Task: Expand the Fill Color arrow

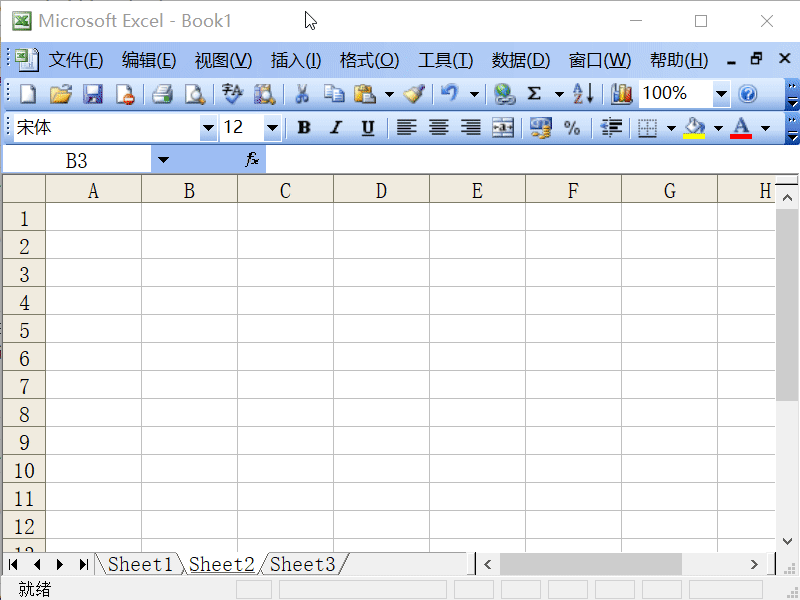Action: (718, 127)
